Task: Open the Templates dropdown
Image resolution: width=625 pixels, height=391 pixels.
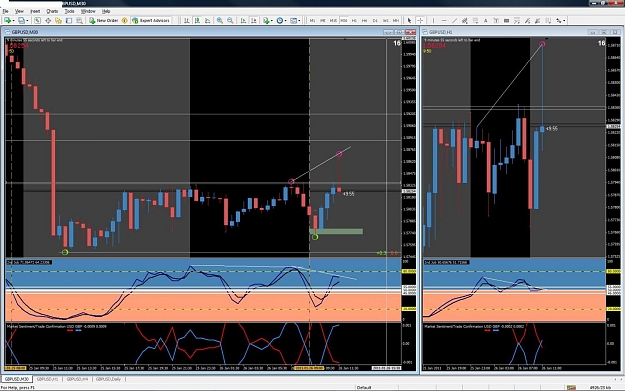Action: [295, 20]
